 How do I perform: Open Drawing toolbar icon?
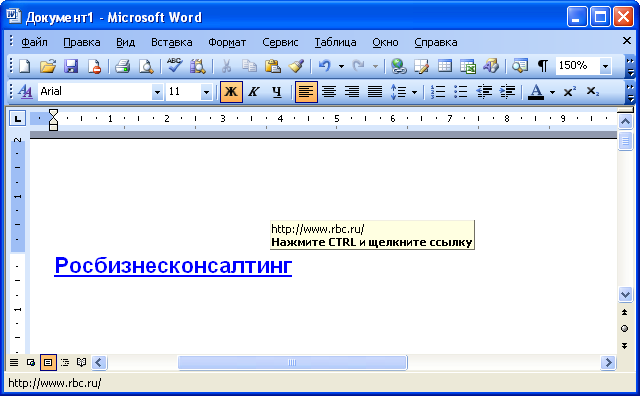click(x=491, y=66)
